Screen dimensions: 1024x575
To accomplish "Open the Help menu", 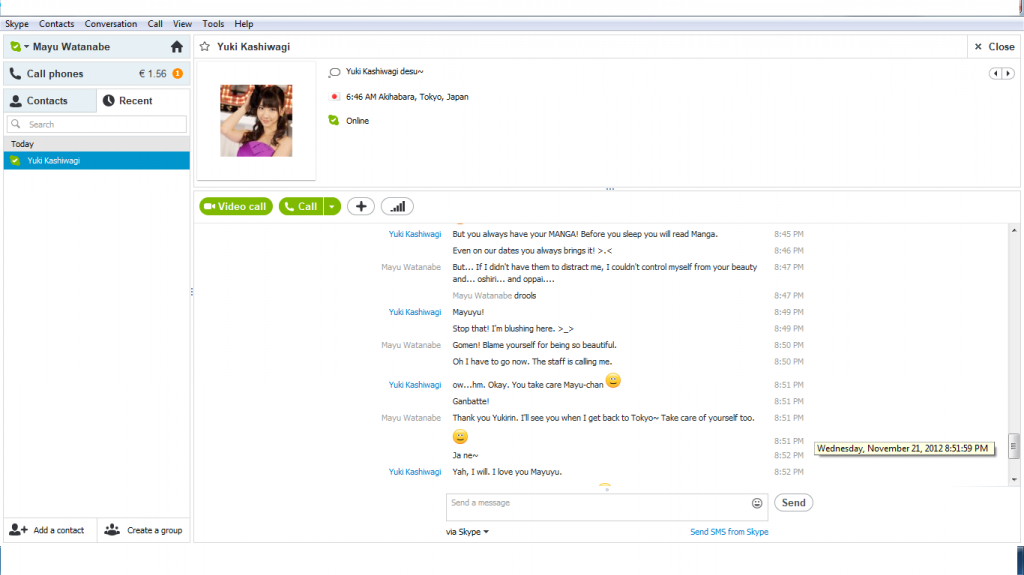I will coord(244,24).
